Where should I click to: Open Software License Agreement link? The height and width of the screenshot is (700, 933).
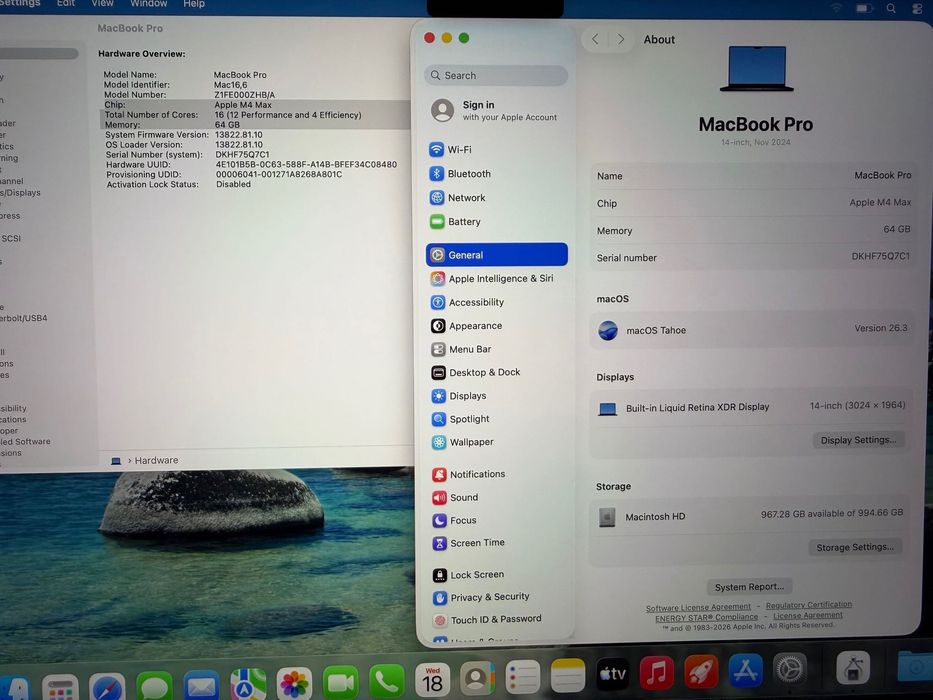pyautogui.click(x=698, y=608)
